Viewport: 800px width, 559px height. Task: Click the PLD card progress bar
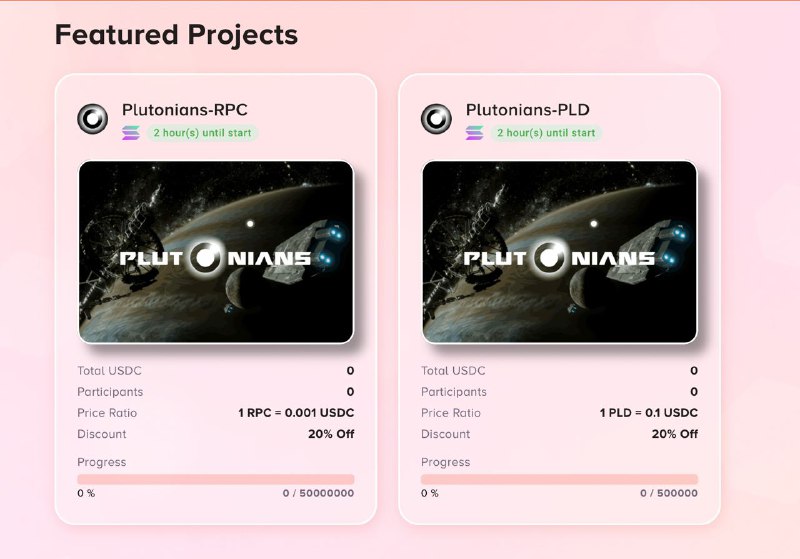point(559,479)
